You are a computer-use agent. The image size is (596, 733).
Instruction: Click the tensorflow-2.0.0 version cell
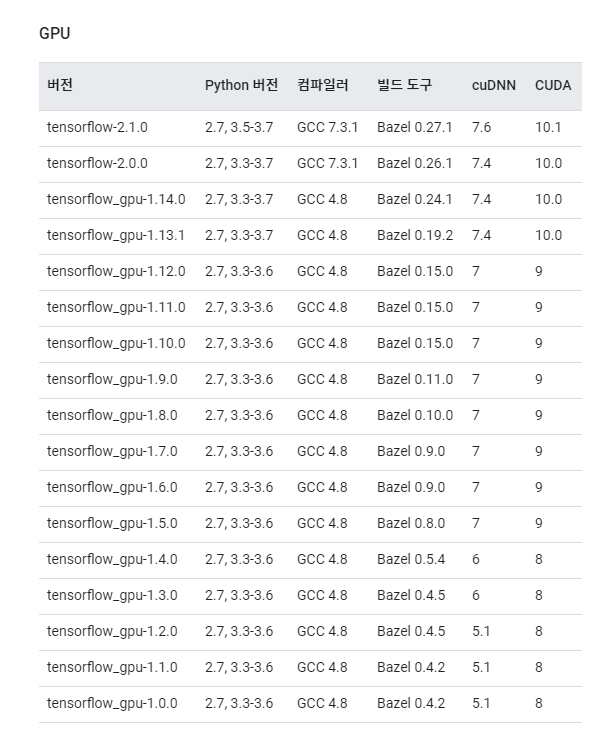tap(97, 163)
